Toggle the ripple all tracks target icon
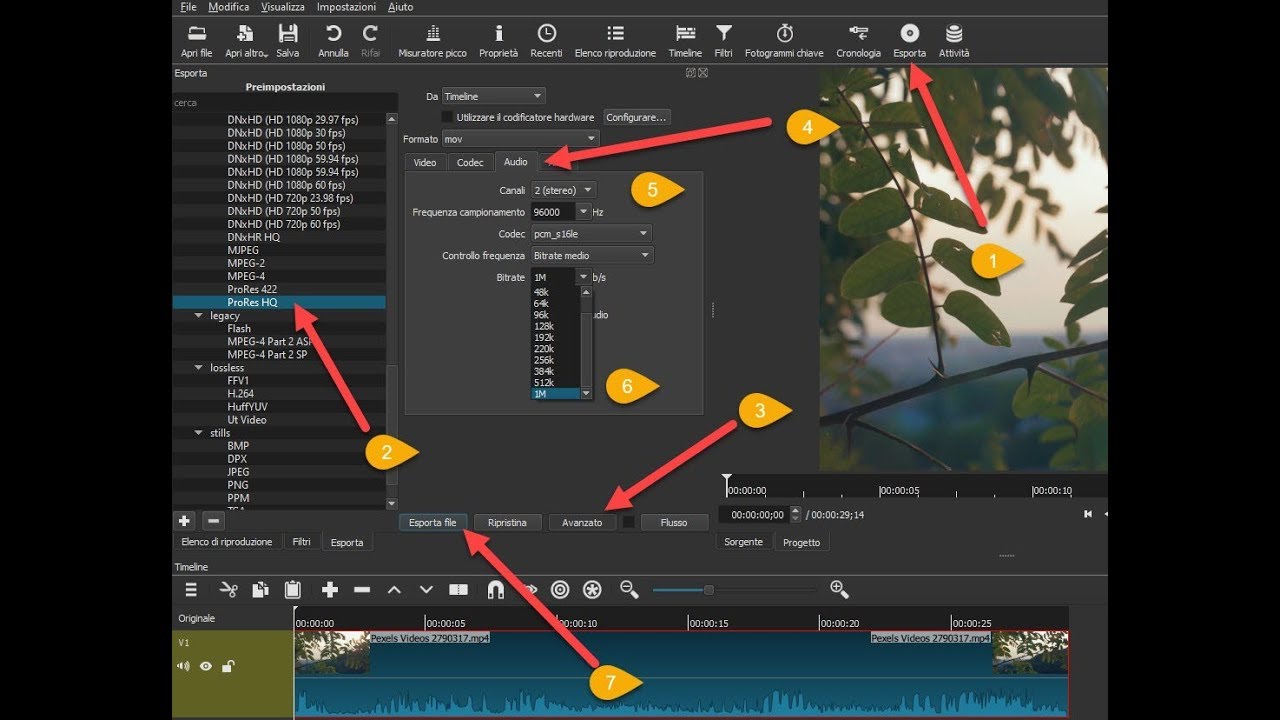The image size is (1280, 720). (x=560, y=590)
